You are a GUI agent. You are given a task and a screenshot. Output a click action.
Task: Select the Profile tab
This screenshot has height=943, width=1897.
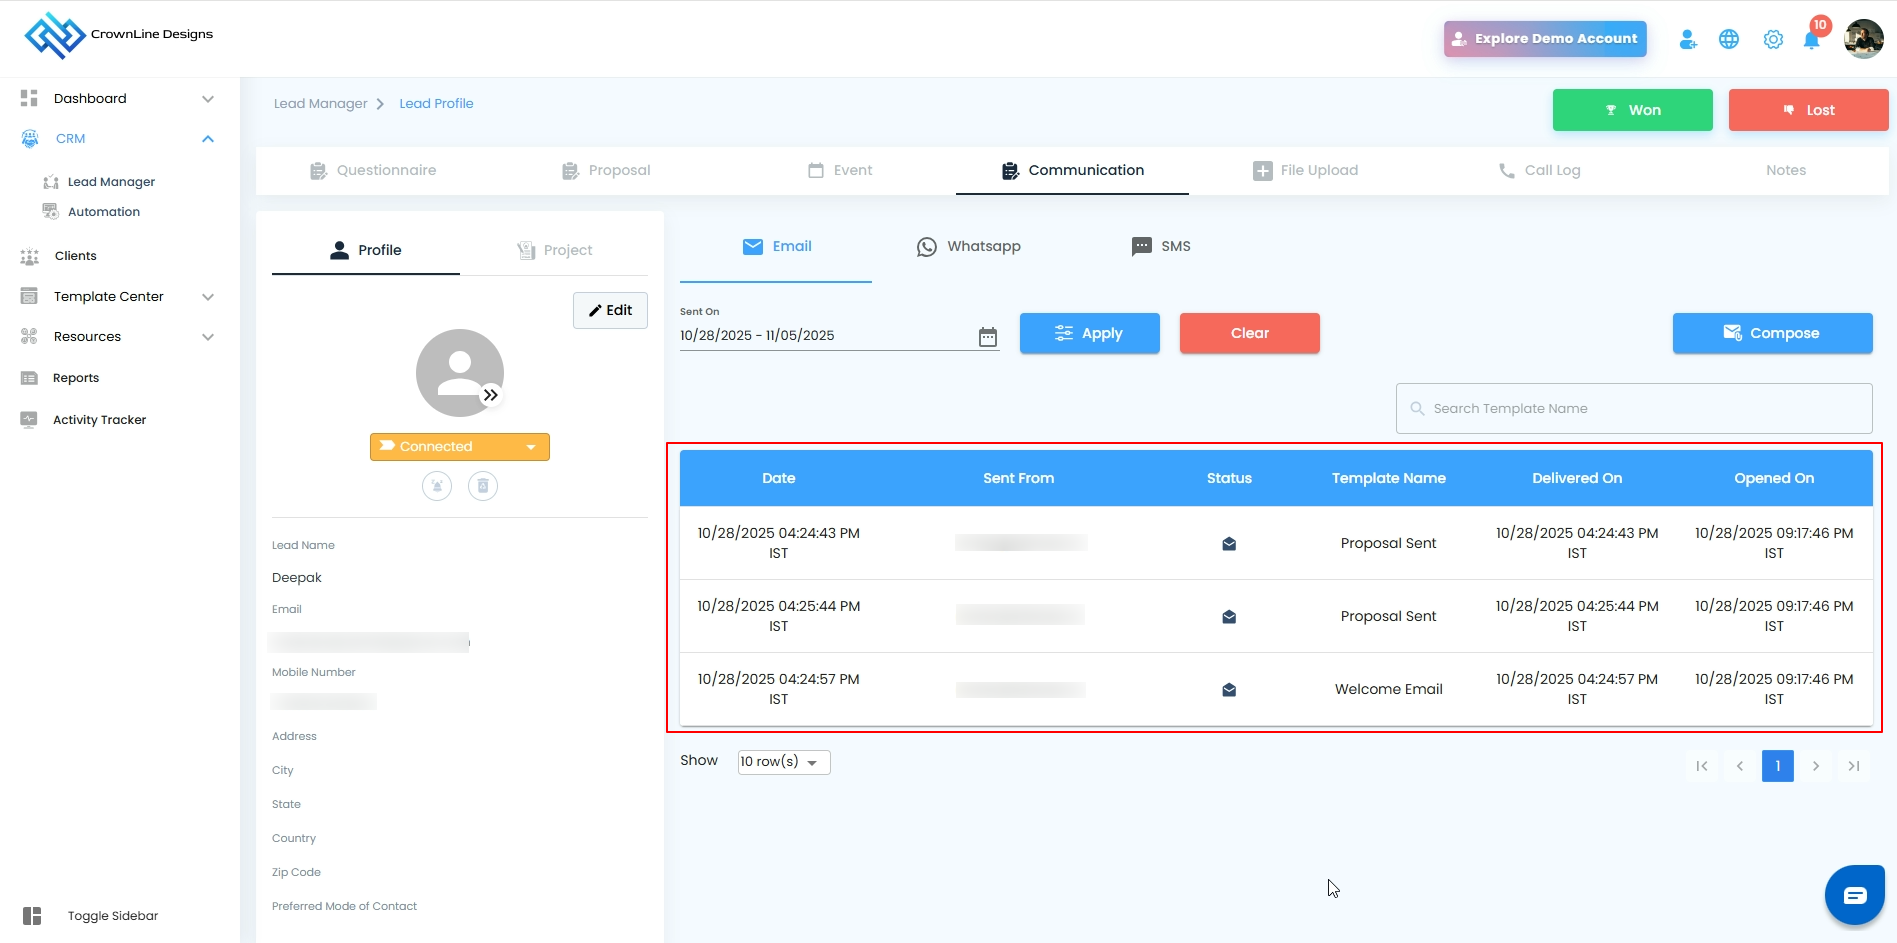coord(366,250)
